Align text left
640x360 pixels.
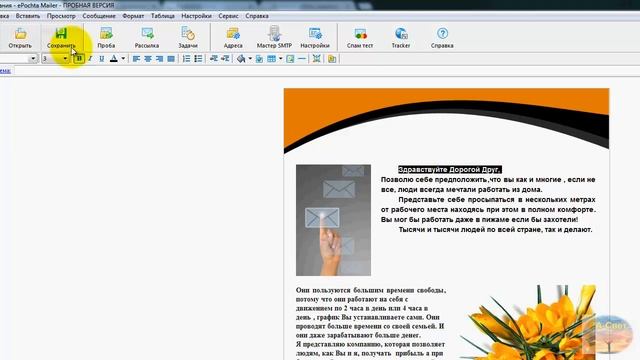(136, 59)
